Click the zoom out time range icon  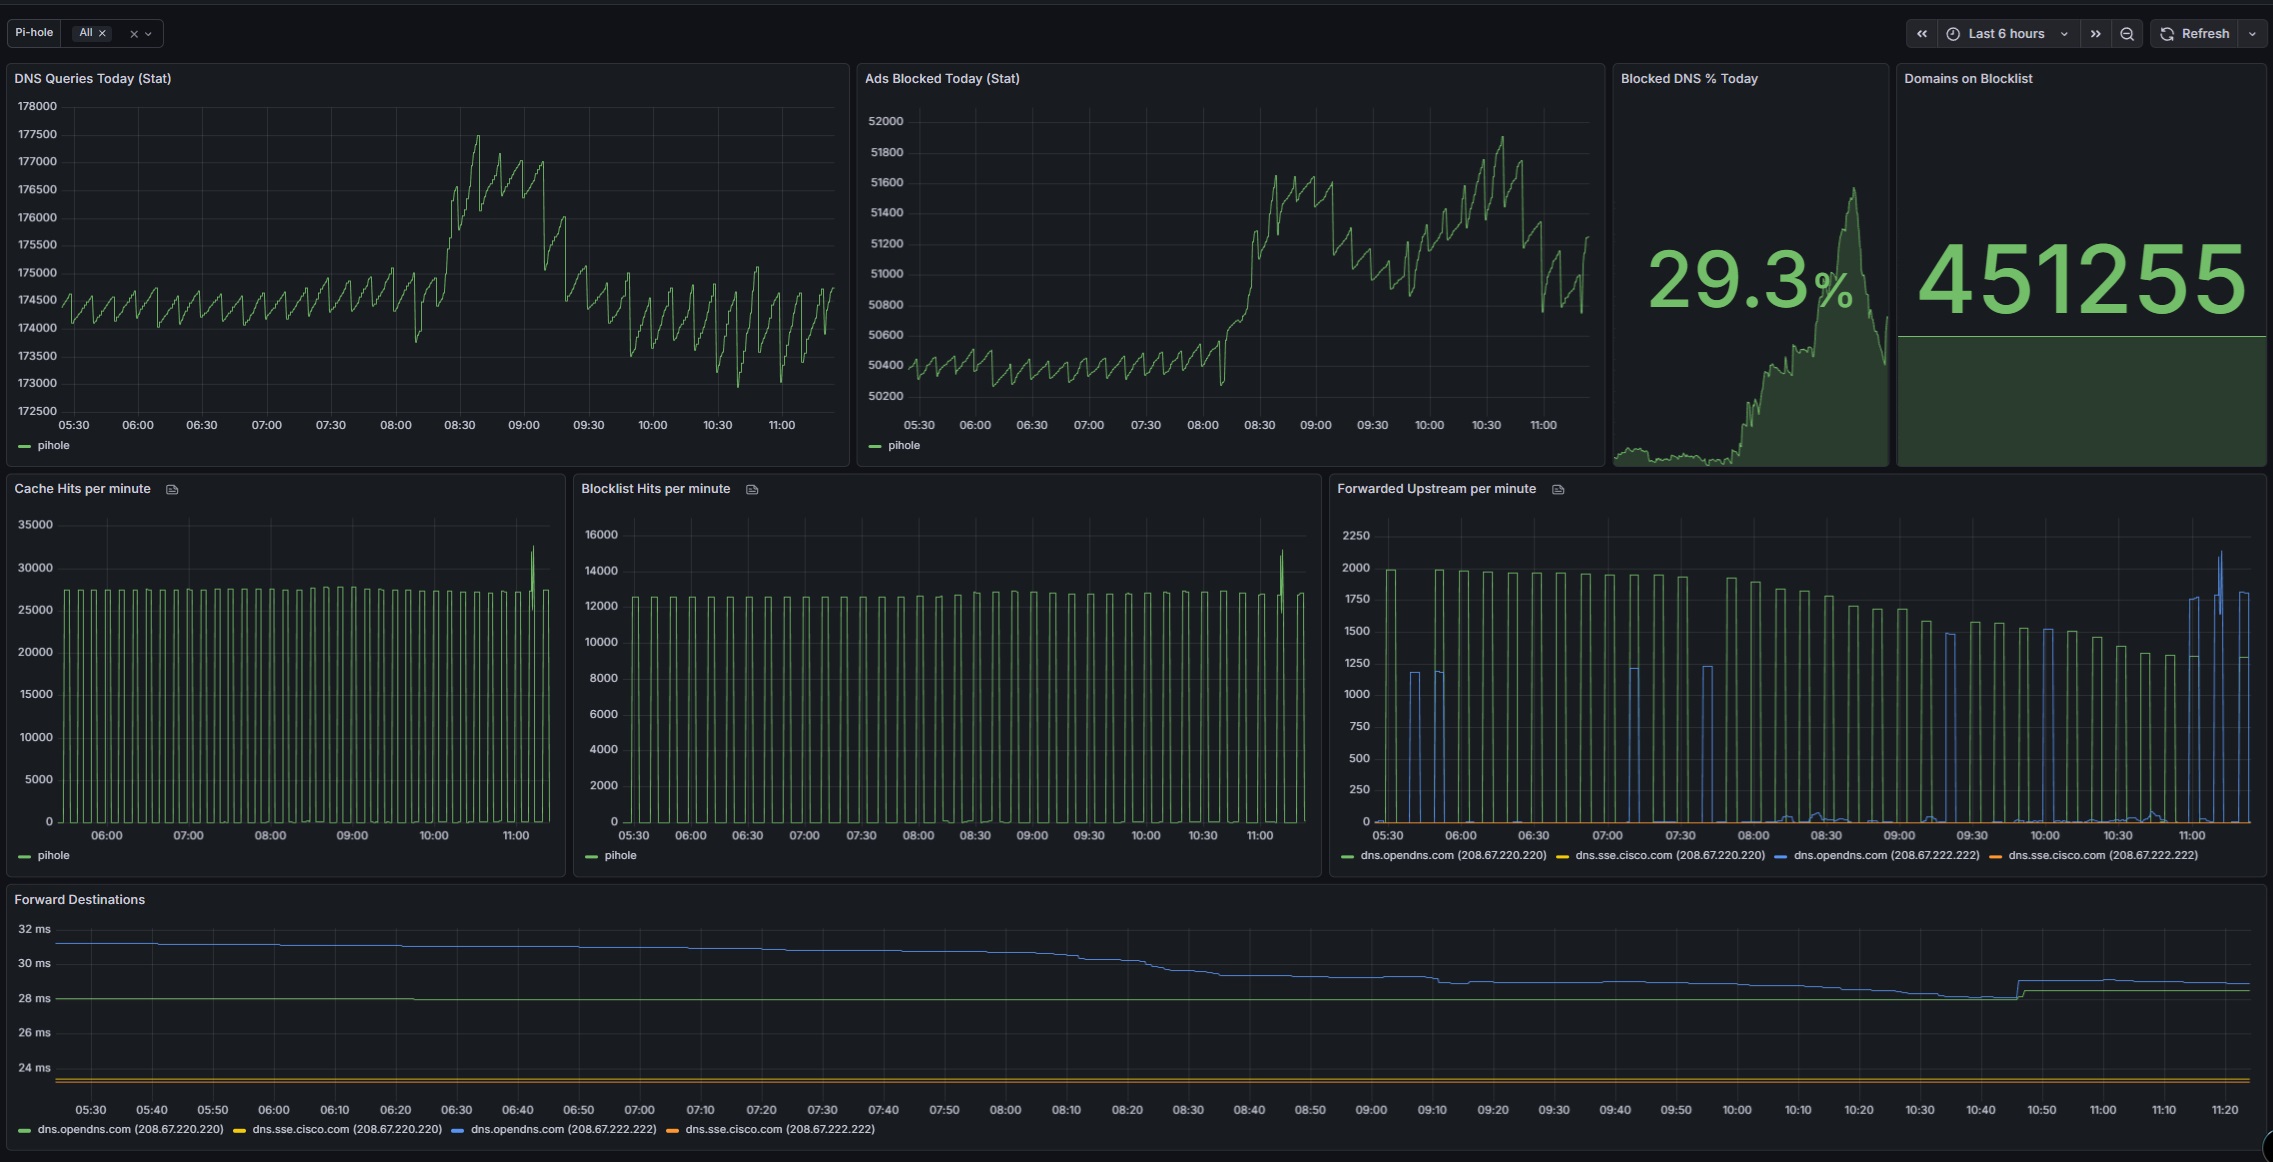(2127, 34)
